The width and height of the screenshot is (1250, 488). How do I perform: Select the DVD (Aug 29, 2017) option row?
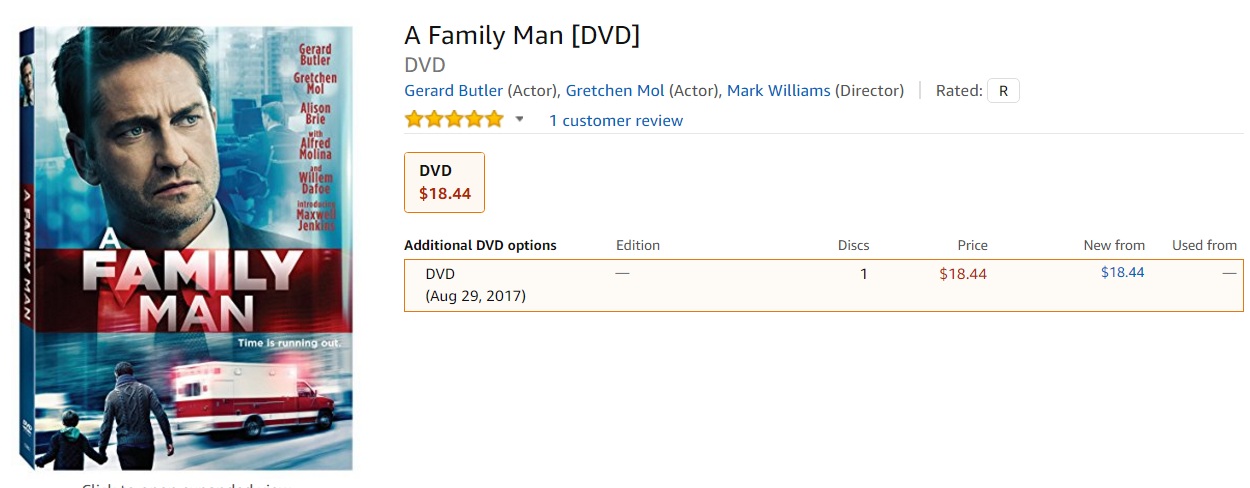point(475,285)
